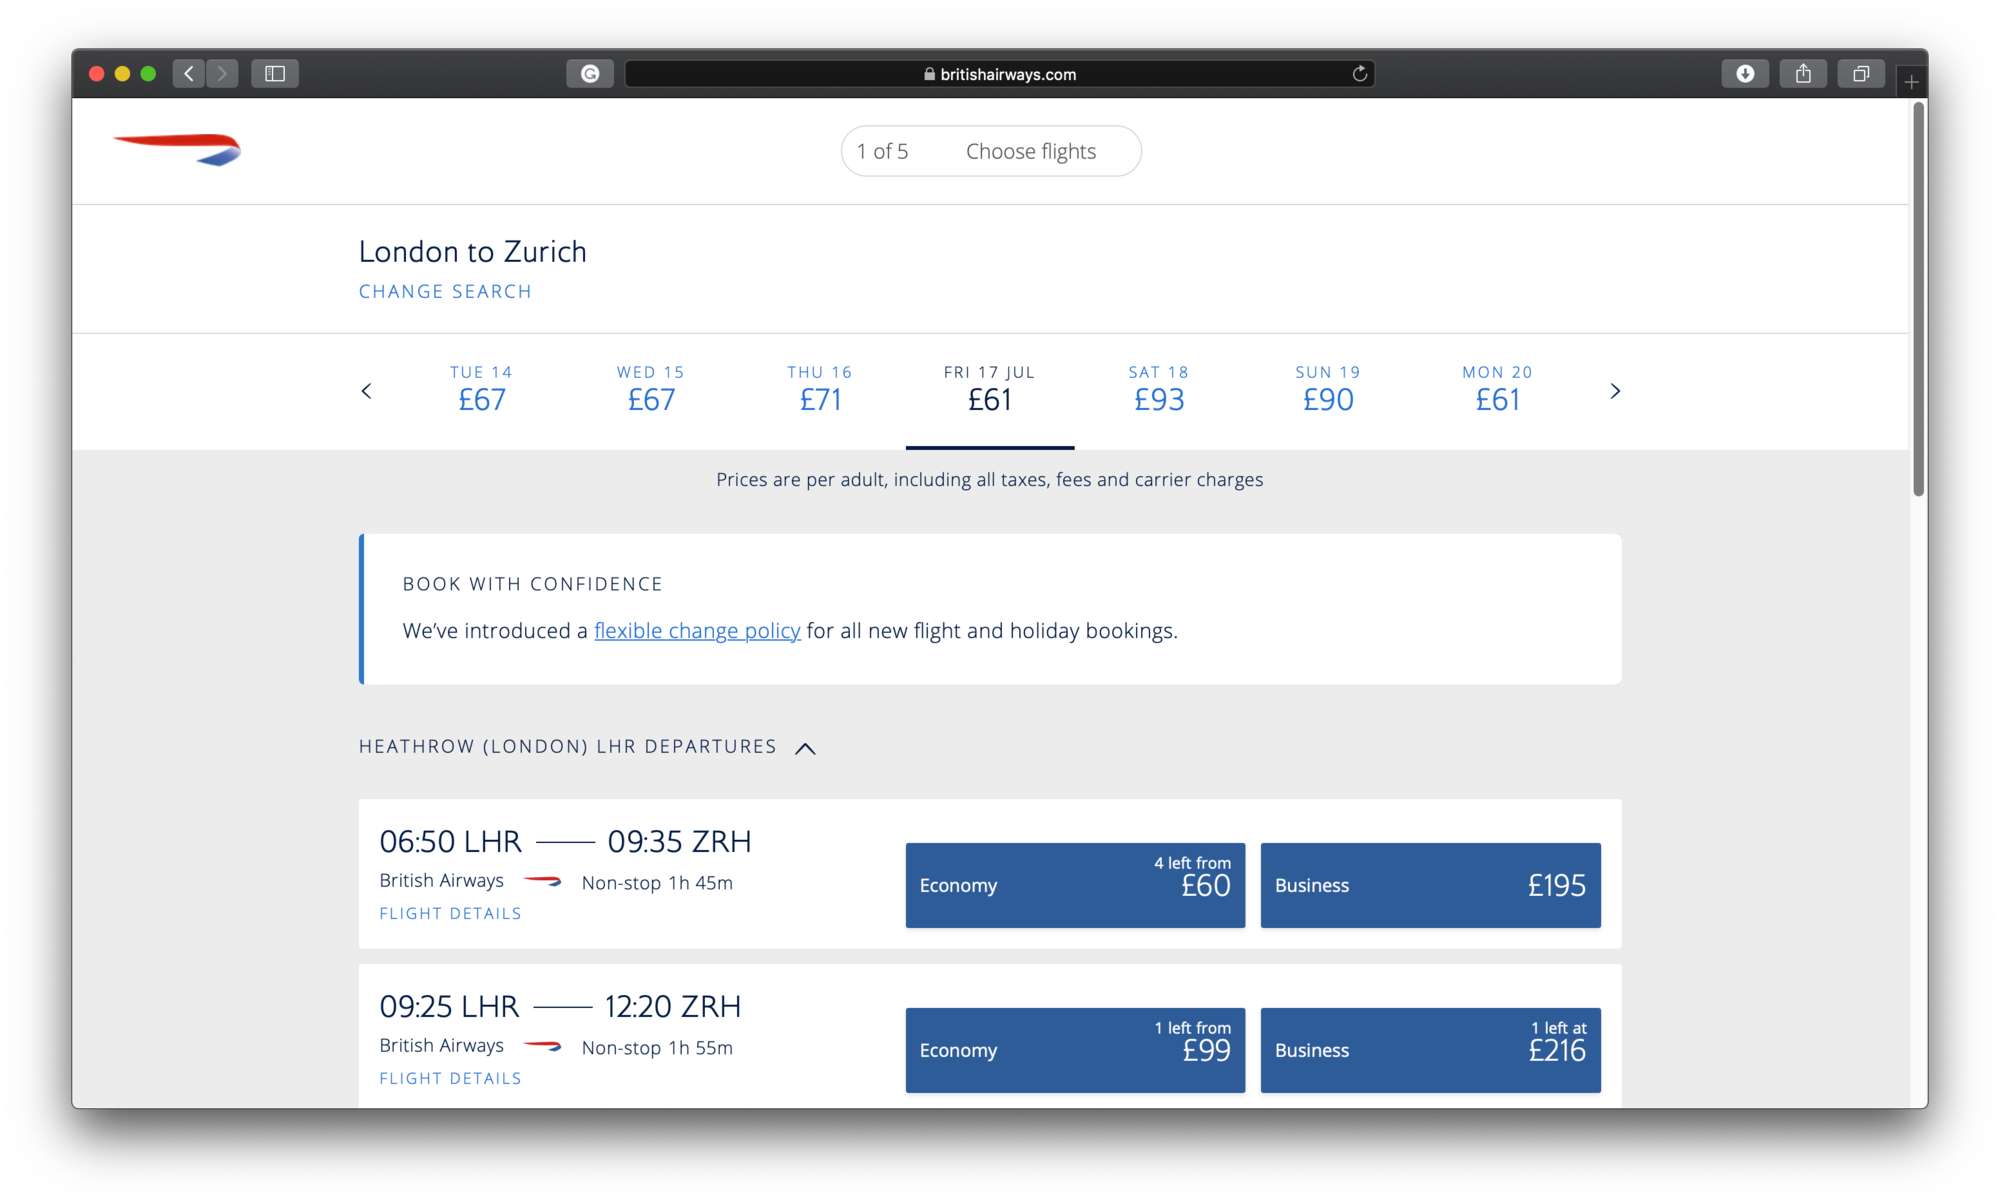Collapse Heathrow LHR departures section
Image resolution: width=2000 pixels, height=1204 pixels.
pos(805,748)
